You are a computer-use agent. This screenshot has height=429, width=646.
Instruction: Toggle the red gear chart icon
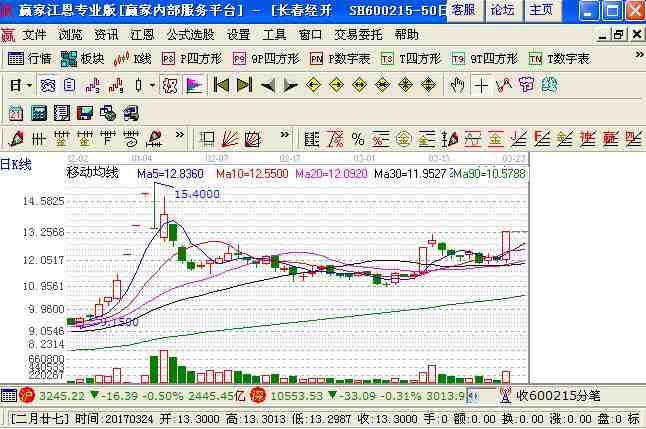click(170, 85)
